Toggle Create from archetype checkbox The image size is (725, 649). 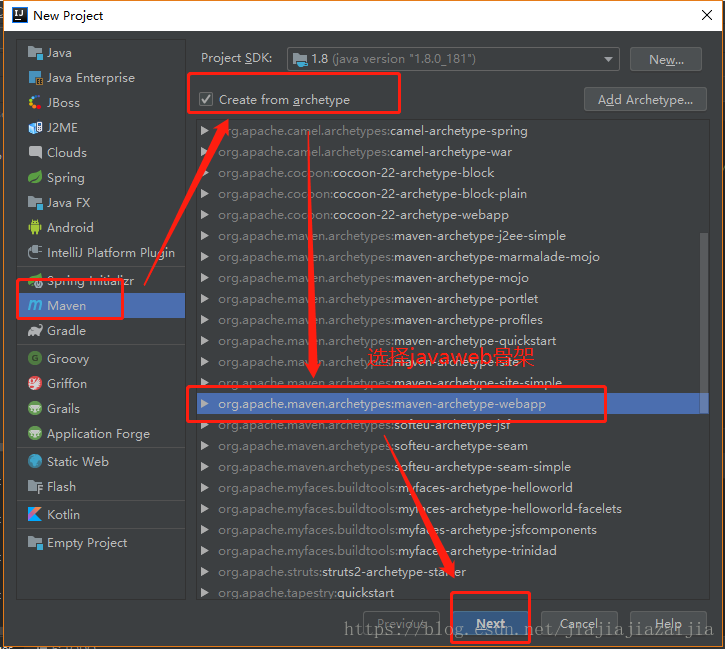206,99
